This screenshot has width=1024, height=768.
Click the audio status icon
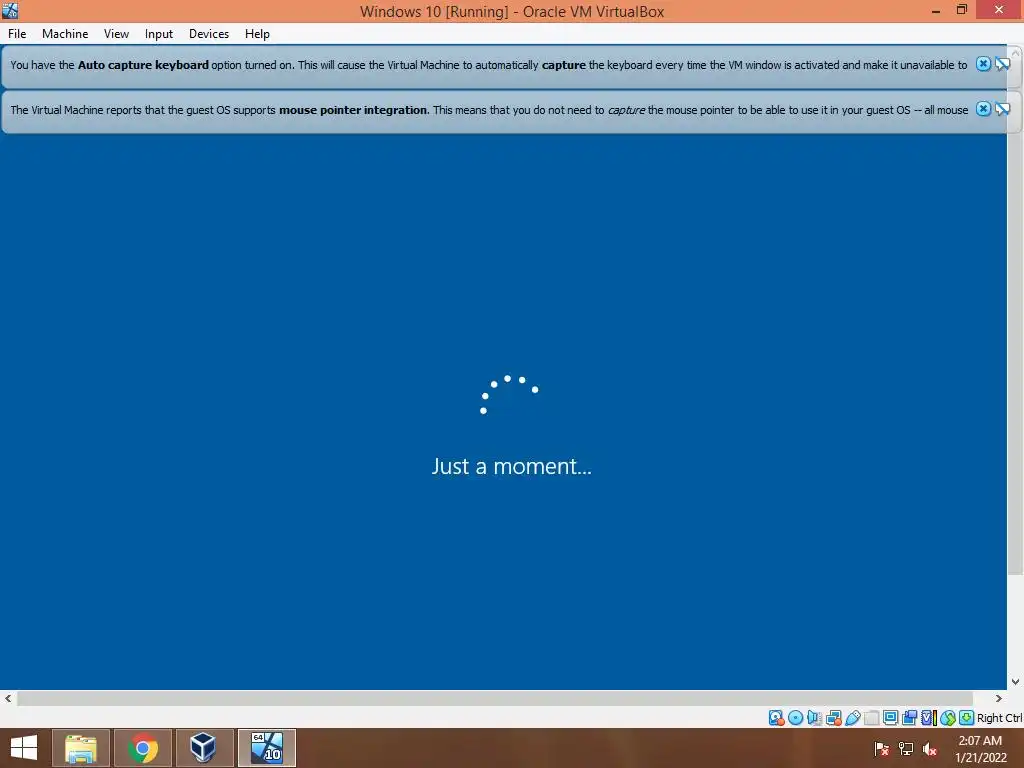click(814, 718)
